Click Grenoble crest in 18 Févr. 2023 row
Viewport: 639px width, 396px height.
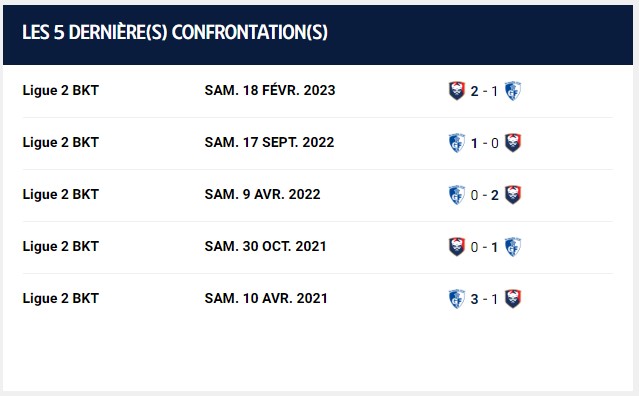[513, 91]
